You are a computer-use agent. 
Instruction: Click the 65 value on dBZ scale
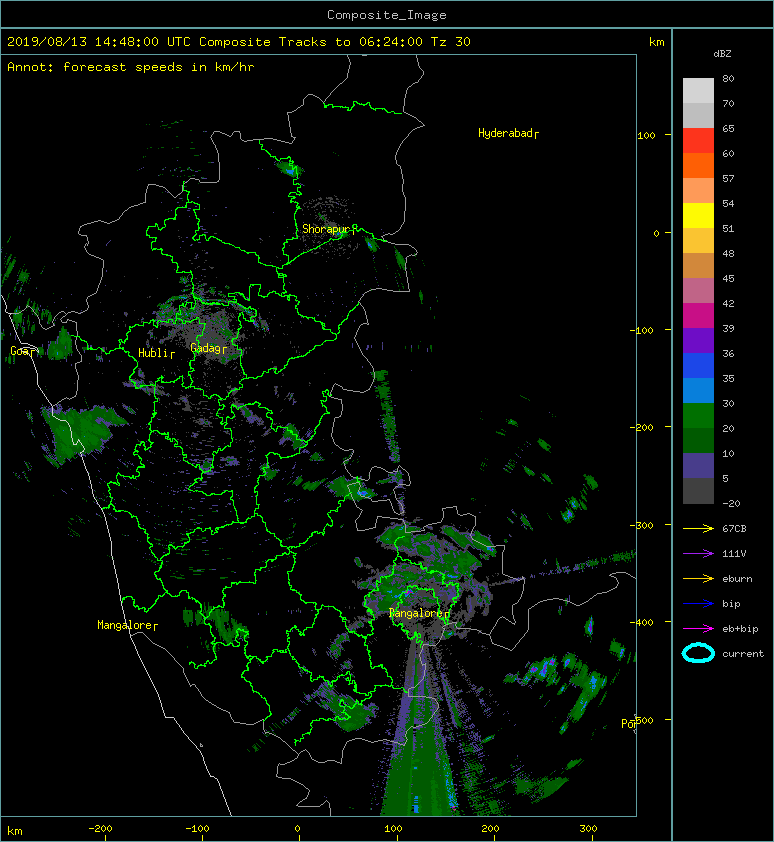(728, 128)
